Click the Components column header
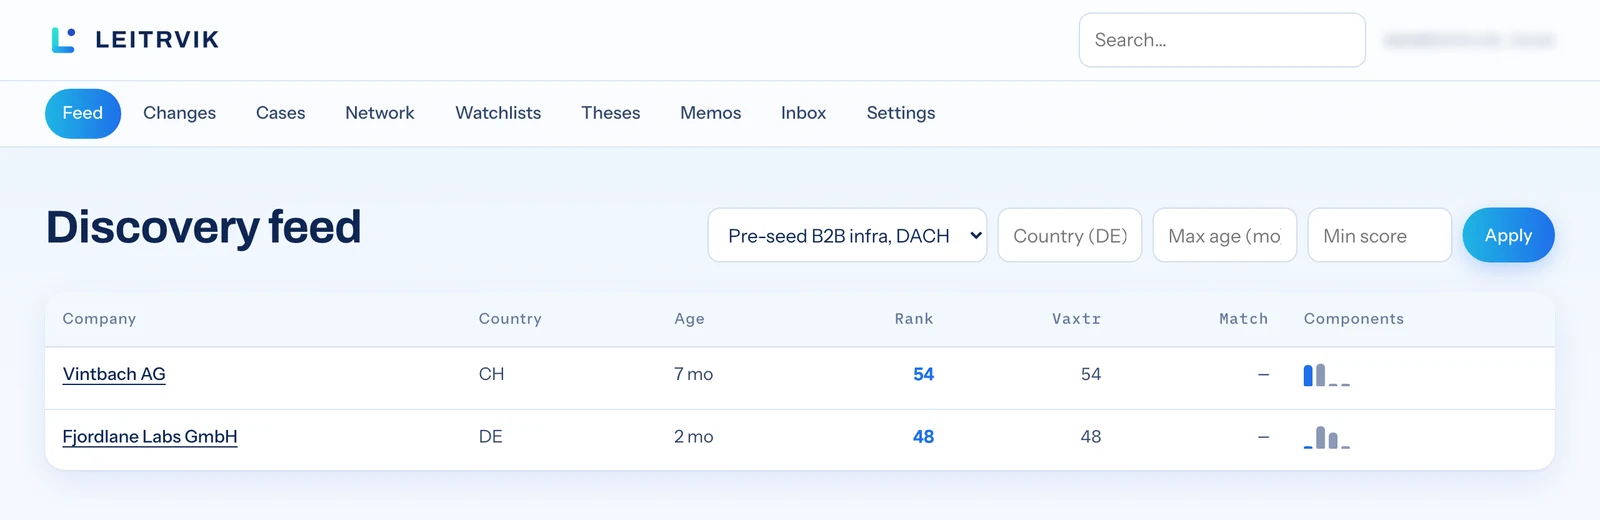1600x520 pixels. pyautogui.click(x=1354, y=319)
